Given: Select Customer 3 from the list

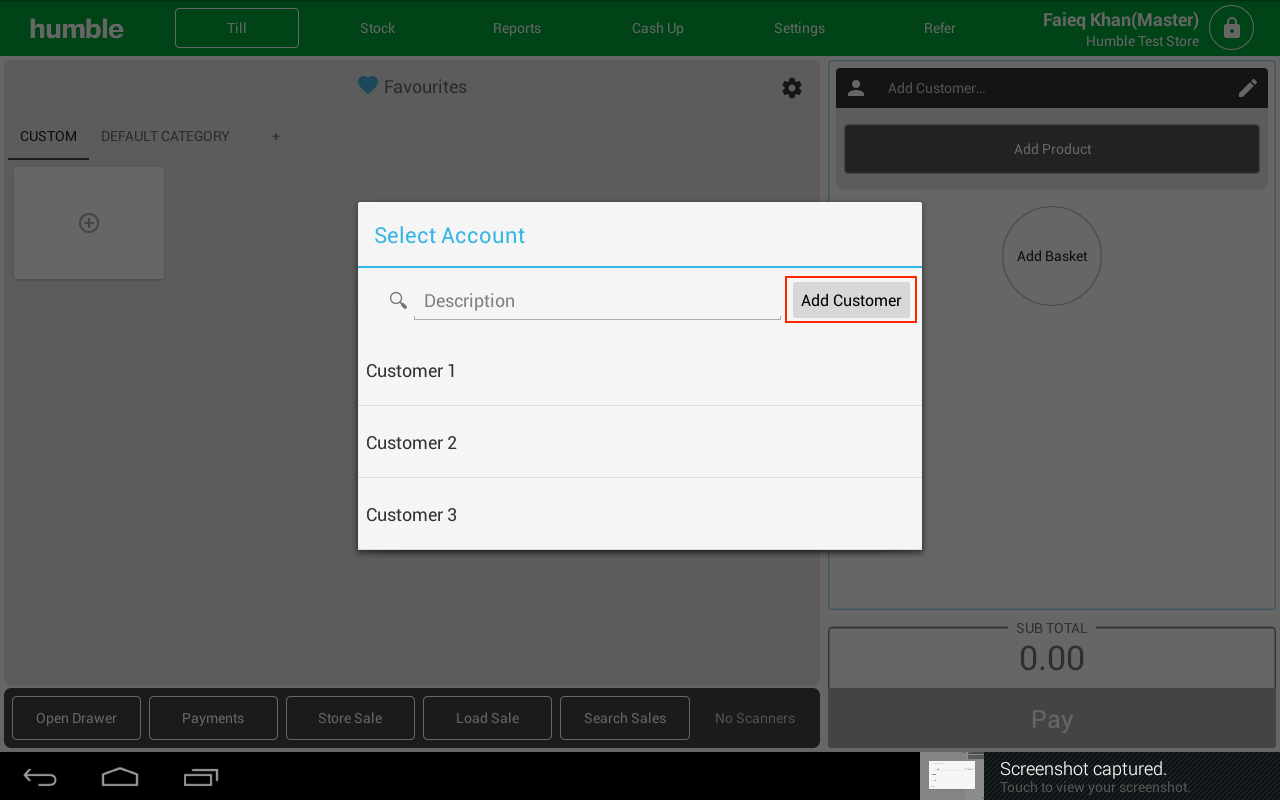Looking at the screenshot, I should (640, 514).
